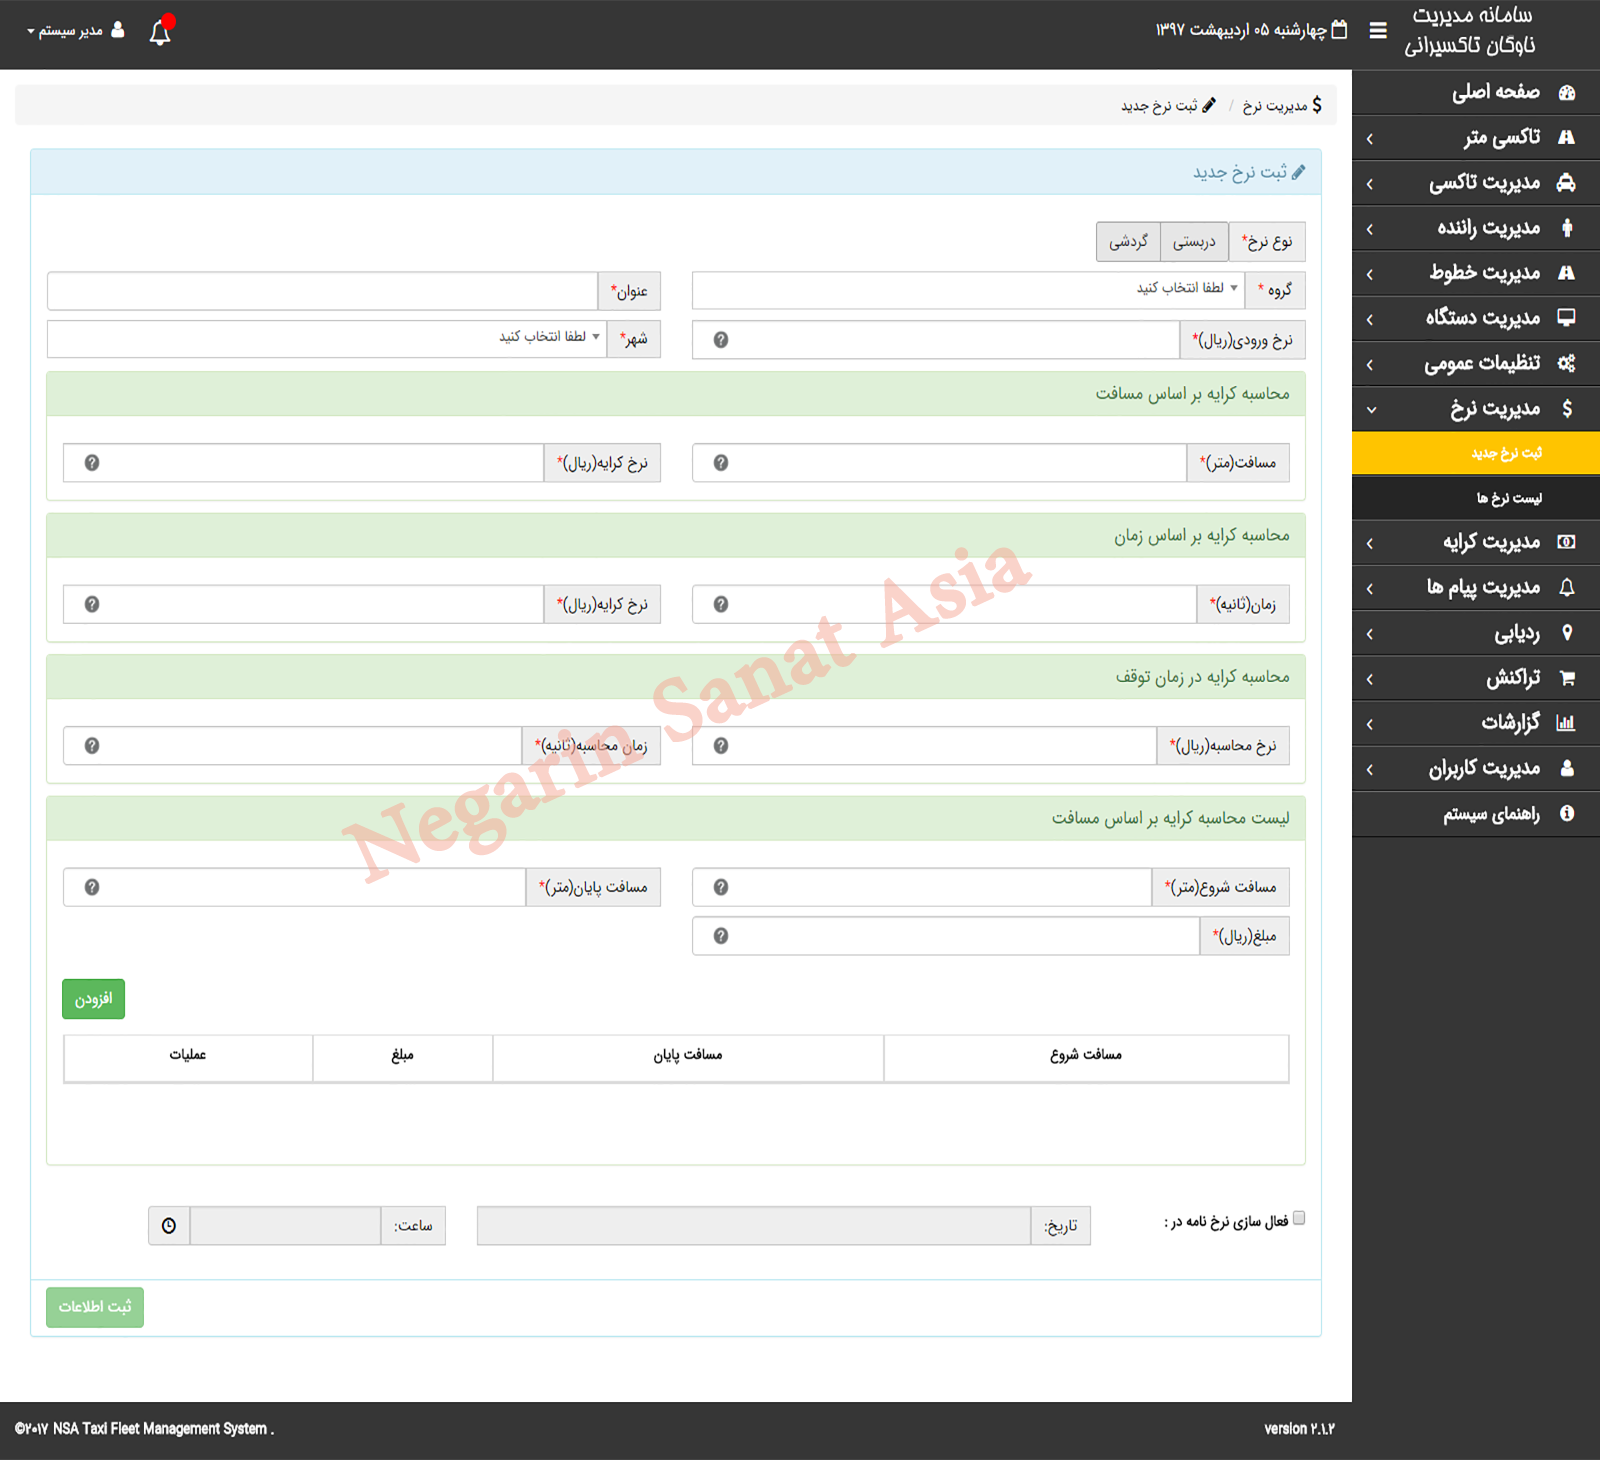The height and width of the screenshot is (1460, 1600).
Task: Click help icon in نرخ محاسبه(ریال) field
Action: [x=721, y=746]
